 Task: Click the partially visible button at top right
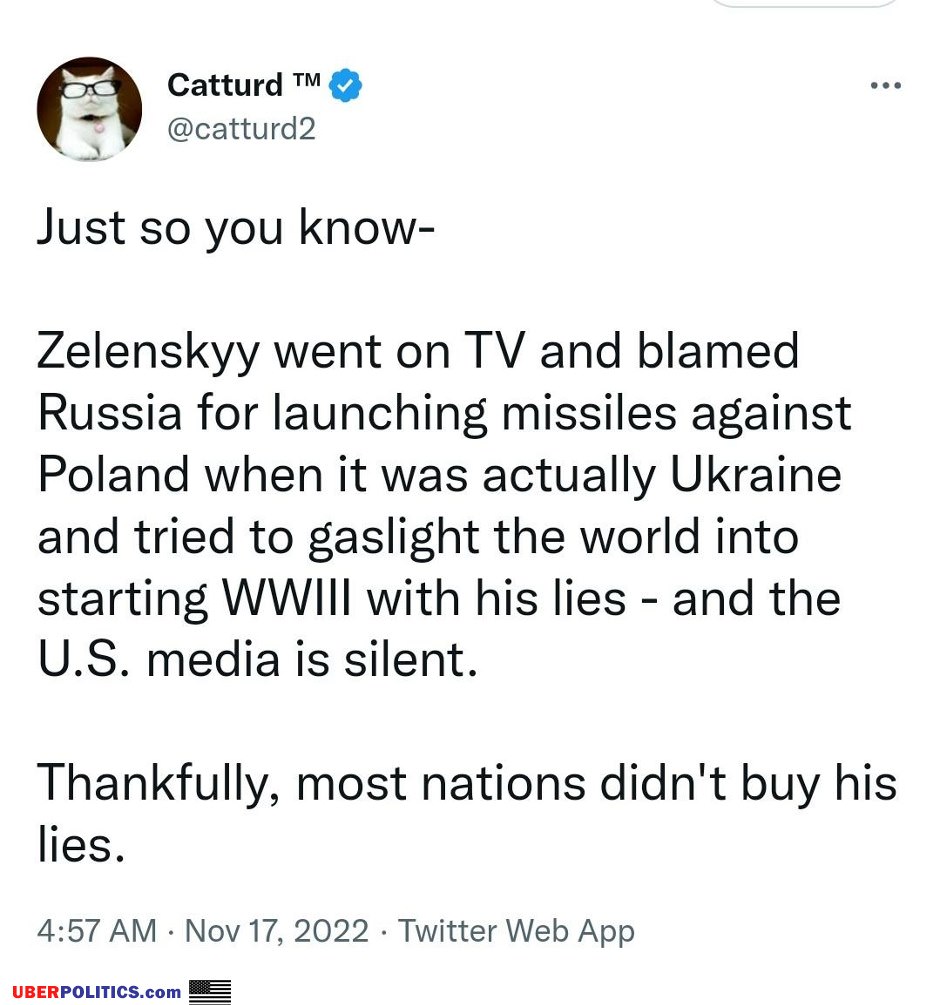(805, 3)
